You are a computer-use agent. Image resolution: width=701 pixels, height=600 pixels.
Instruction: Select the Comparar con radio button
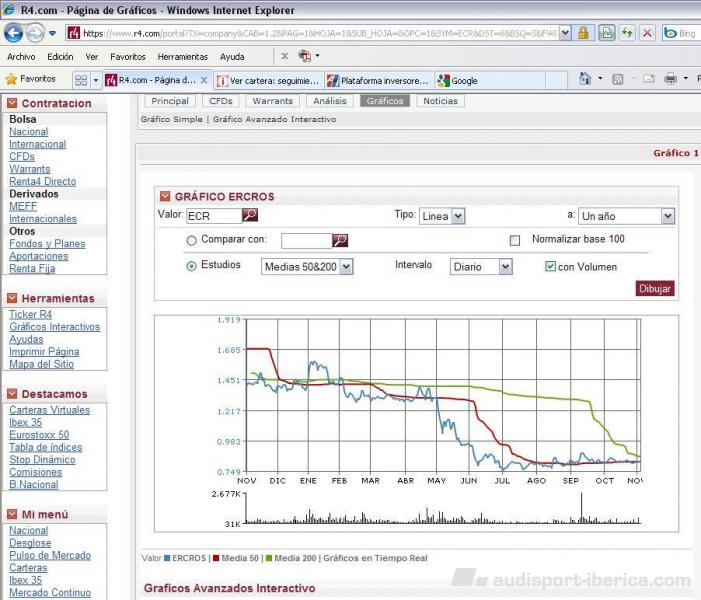191,241
